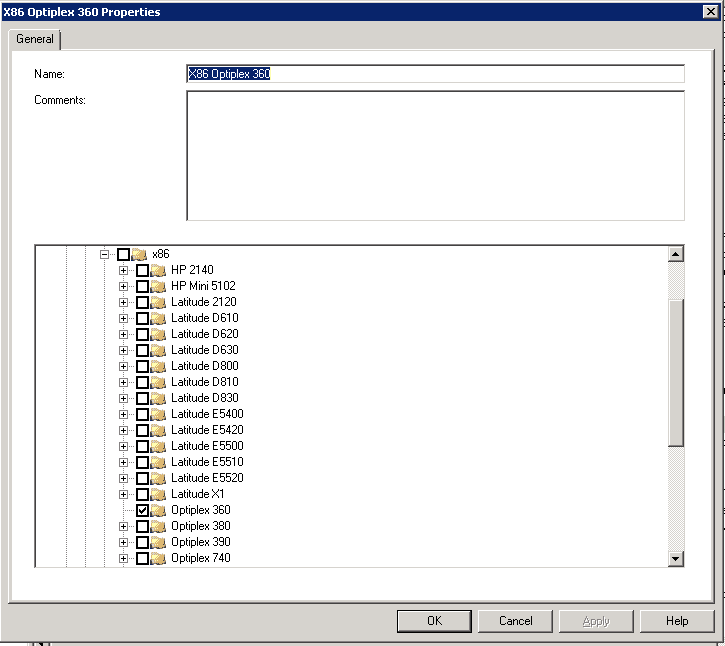Screen dimensions: 725x646
Task: Check the x86 root checkbox
Action: pos(123,254)
